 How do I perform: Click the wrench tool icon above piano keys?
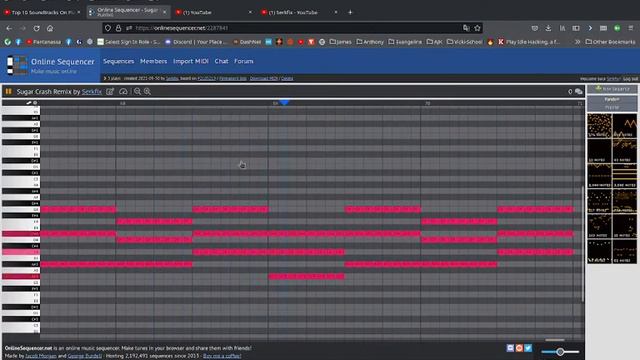(x=29, y=103)
